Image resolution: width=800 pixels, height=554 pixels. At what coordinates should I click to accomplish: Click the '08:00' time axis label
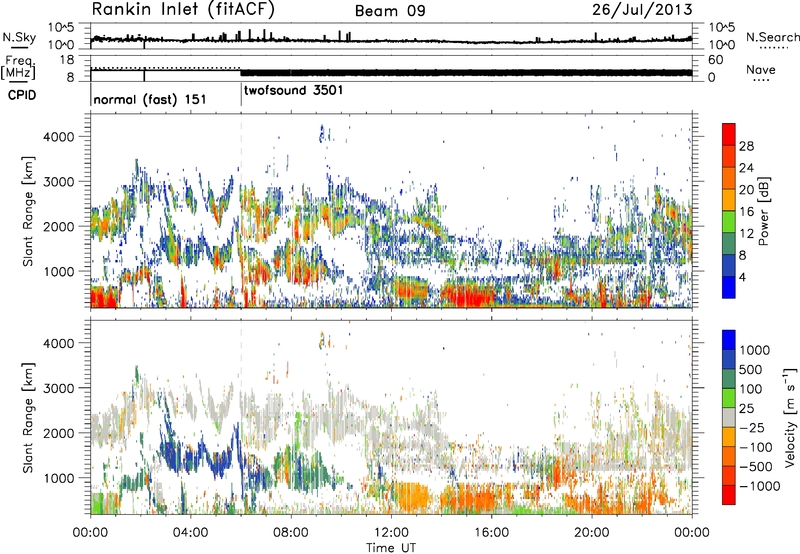click(291, 533)
